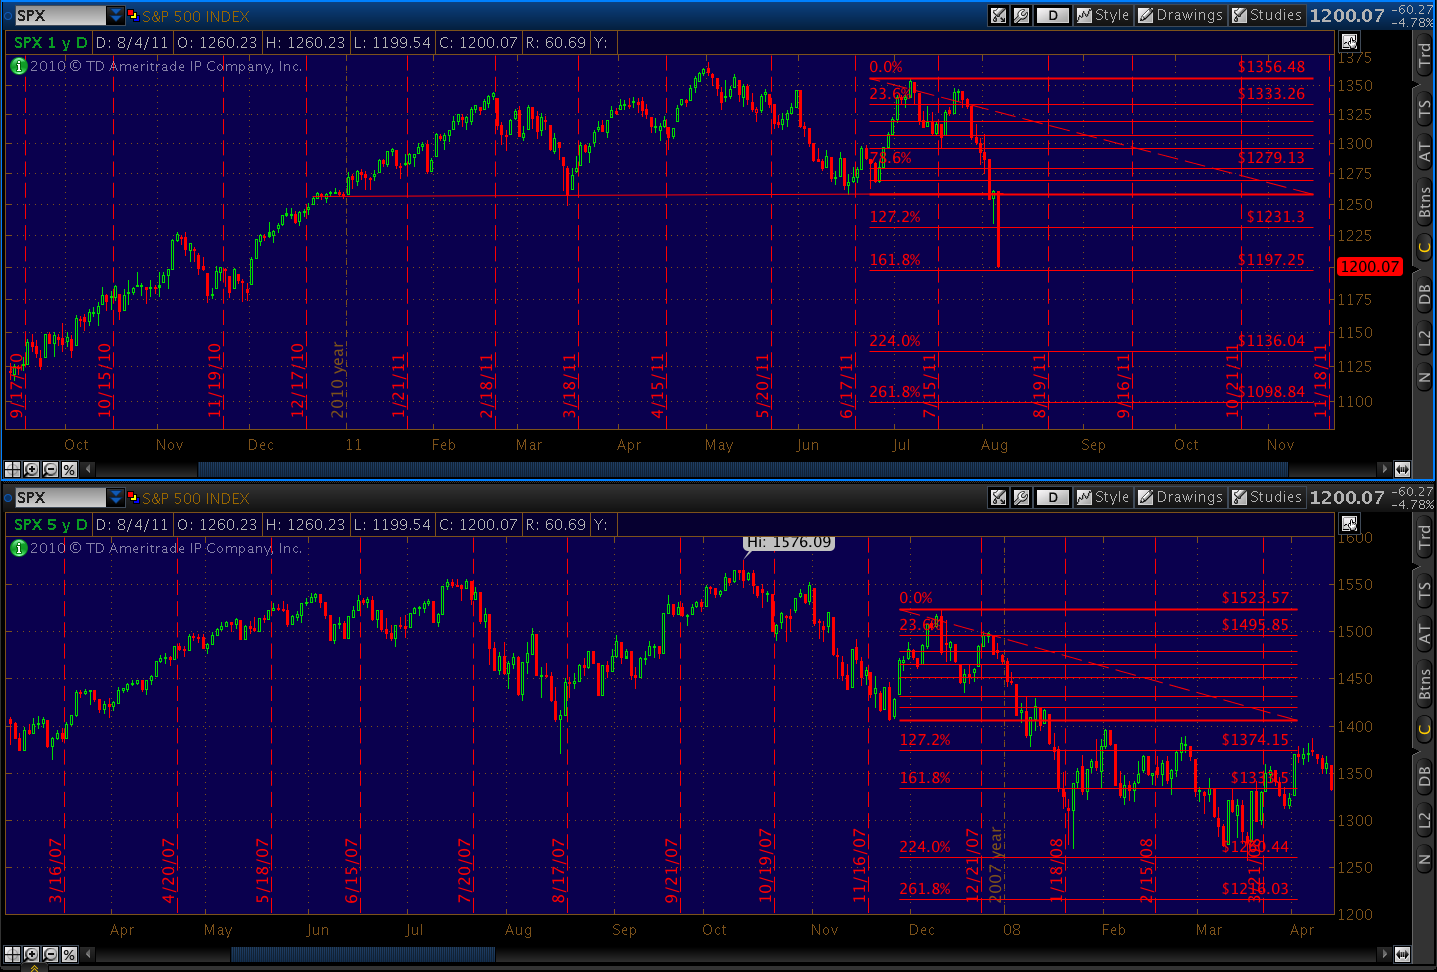Open upper chart's Btns side tab
Image resolution: width=1437 pixels, height=972 pixels.
click(1424, 201)
